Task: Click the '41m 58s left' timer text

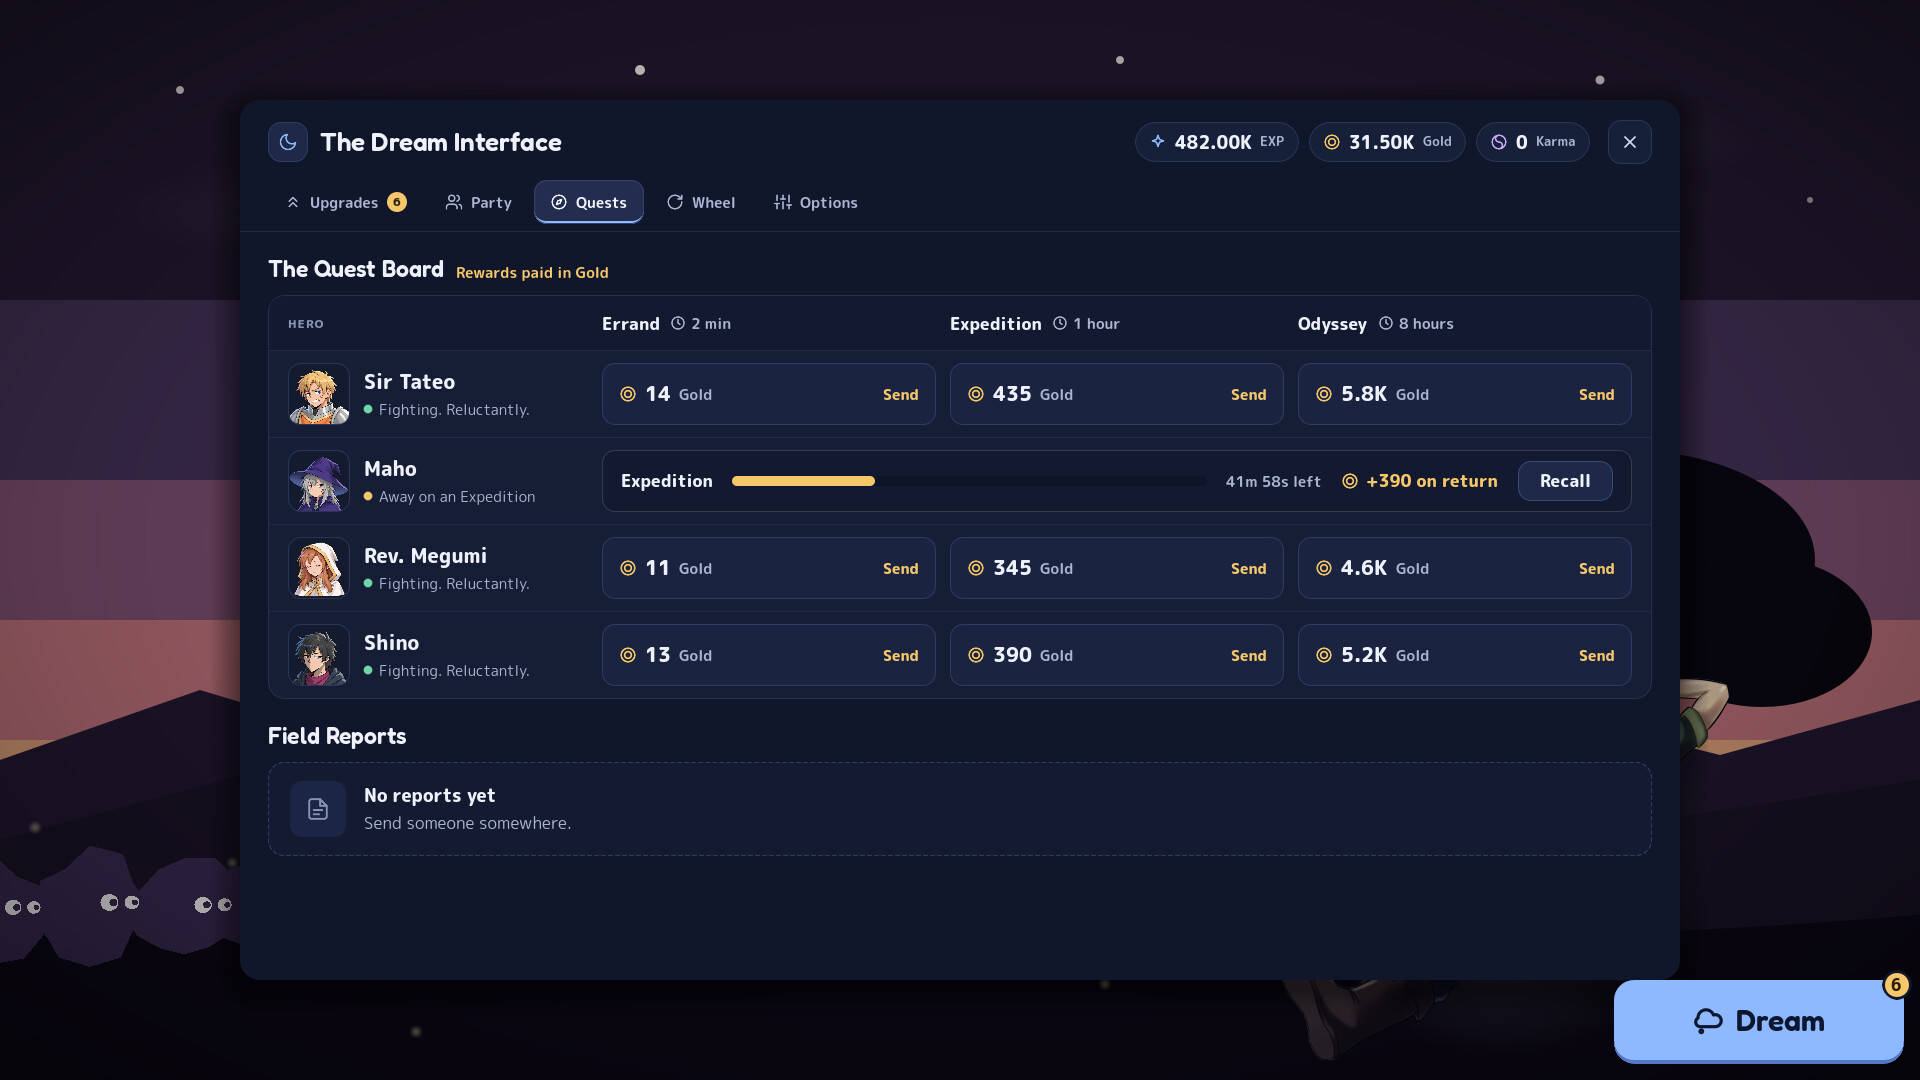Action: [1273, 482]
